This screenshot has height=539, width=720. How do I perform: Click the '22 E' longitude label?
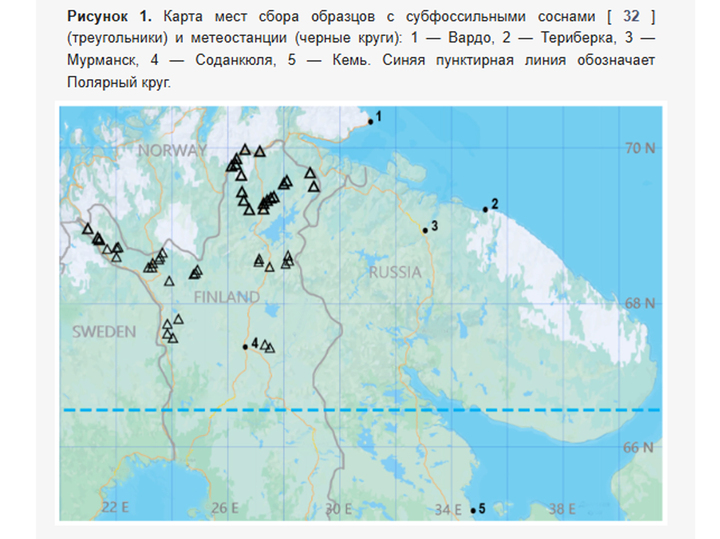click(x=115, y=507)
